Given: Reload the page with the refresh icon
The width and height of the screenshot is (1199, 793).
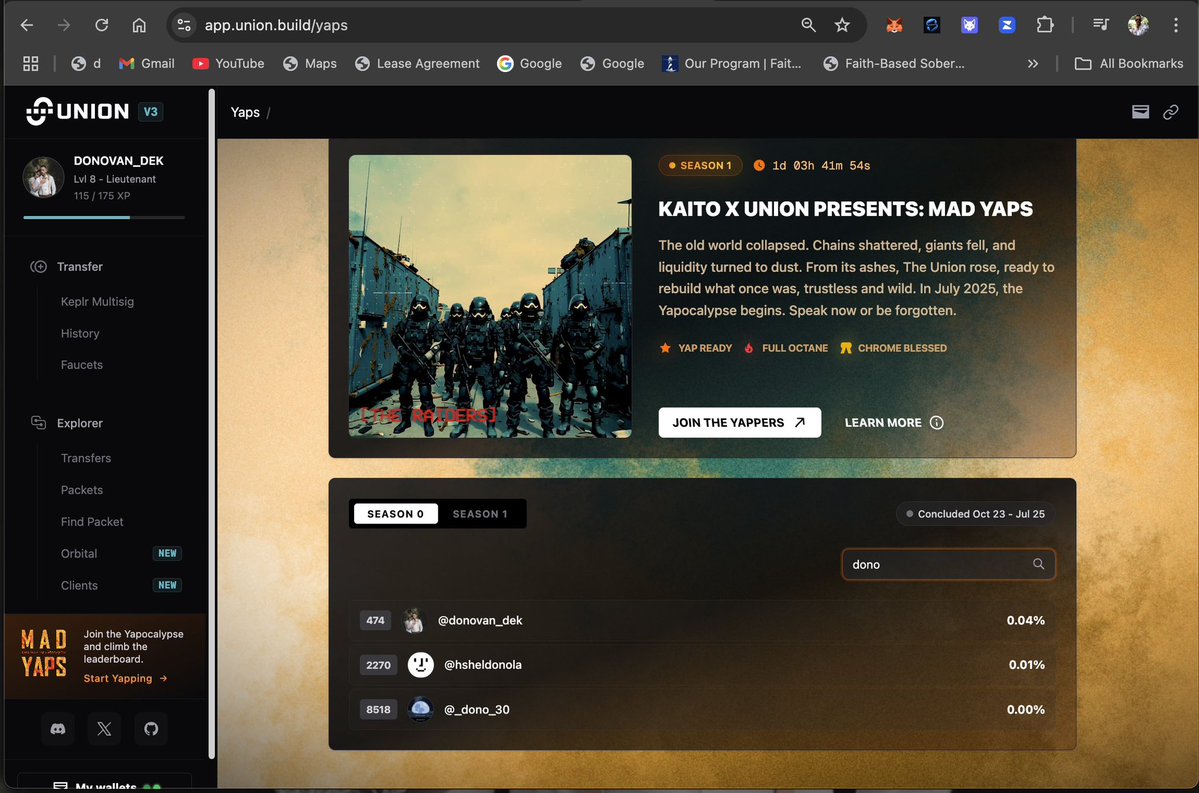Looking at the screenshot, I should [102, 25].
